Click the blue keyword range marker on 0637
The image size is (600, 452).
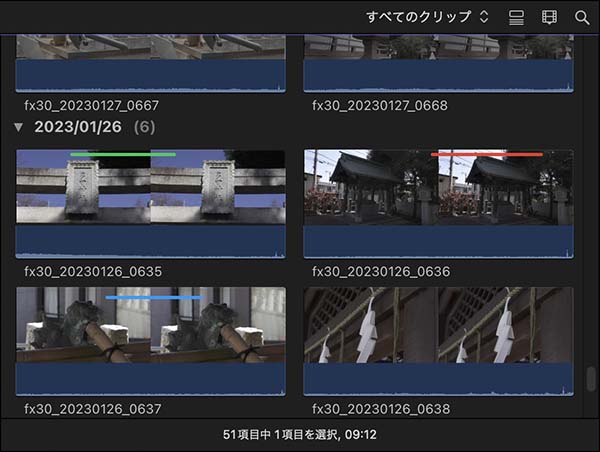coord(154,297)
